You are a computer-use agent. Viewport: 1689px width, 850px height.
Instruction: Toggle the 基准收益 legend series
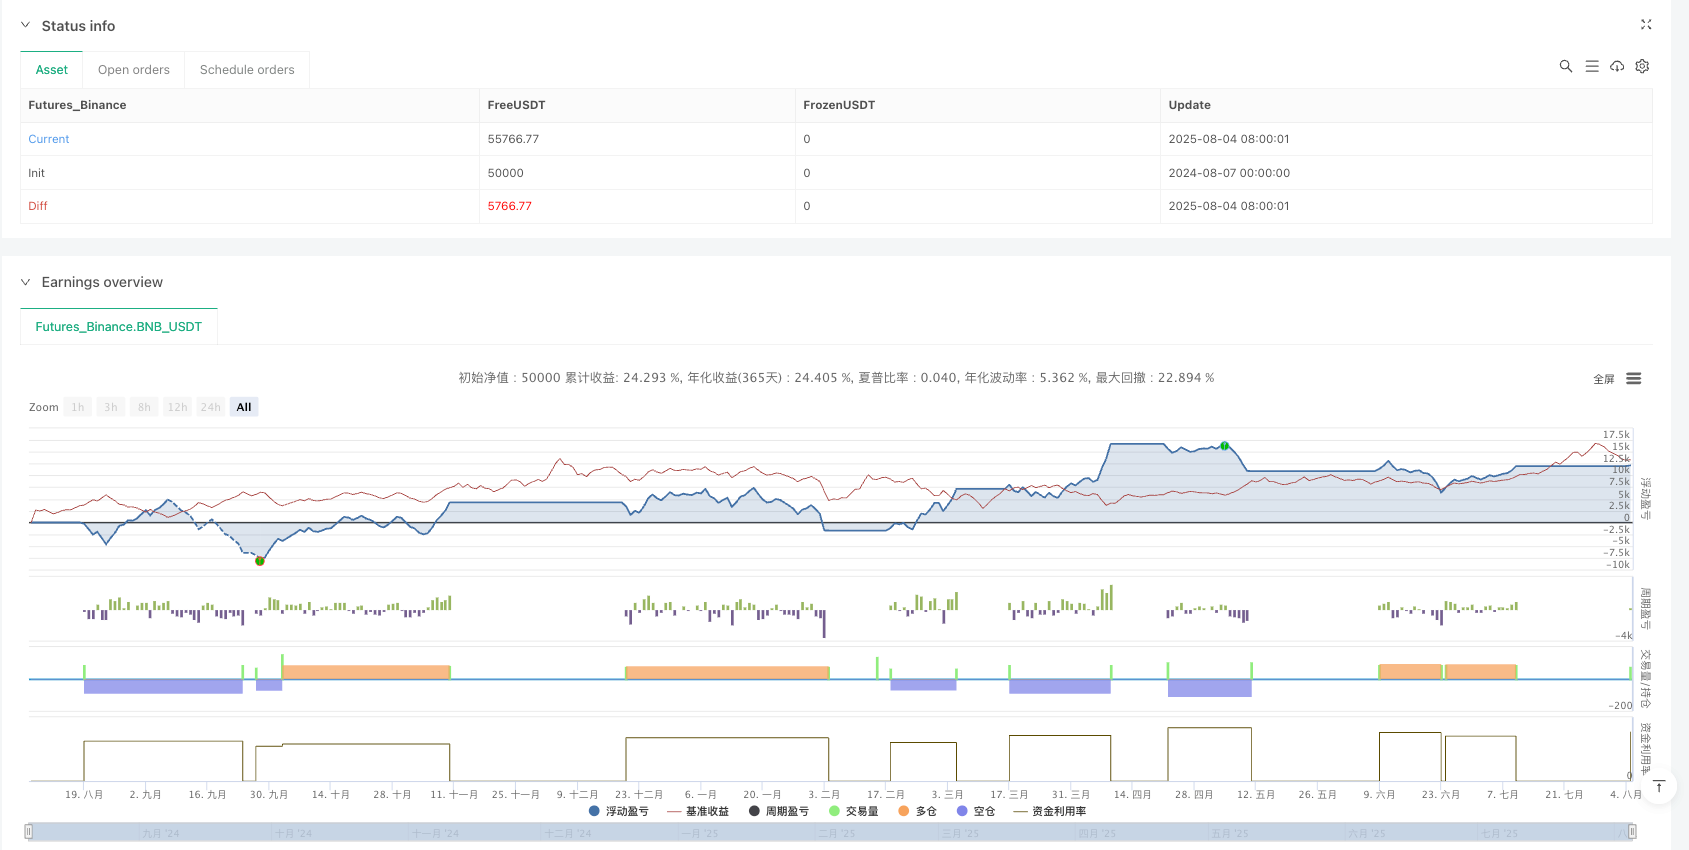(698, 811)
